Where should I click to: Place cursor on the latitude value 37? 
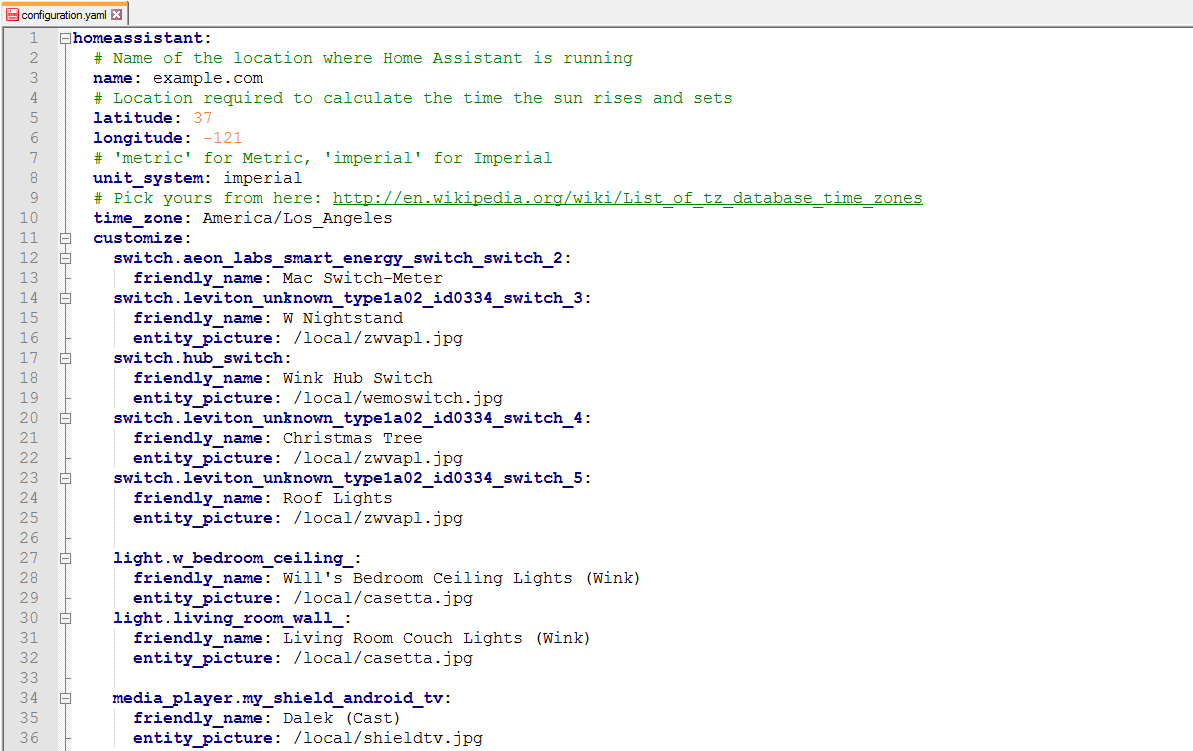[x=201, y=117]
